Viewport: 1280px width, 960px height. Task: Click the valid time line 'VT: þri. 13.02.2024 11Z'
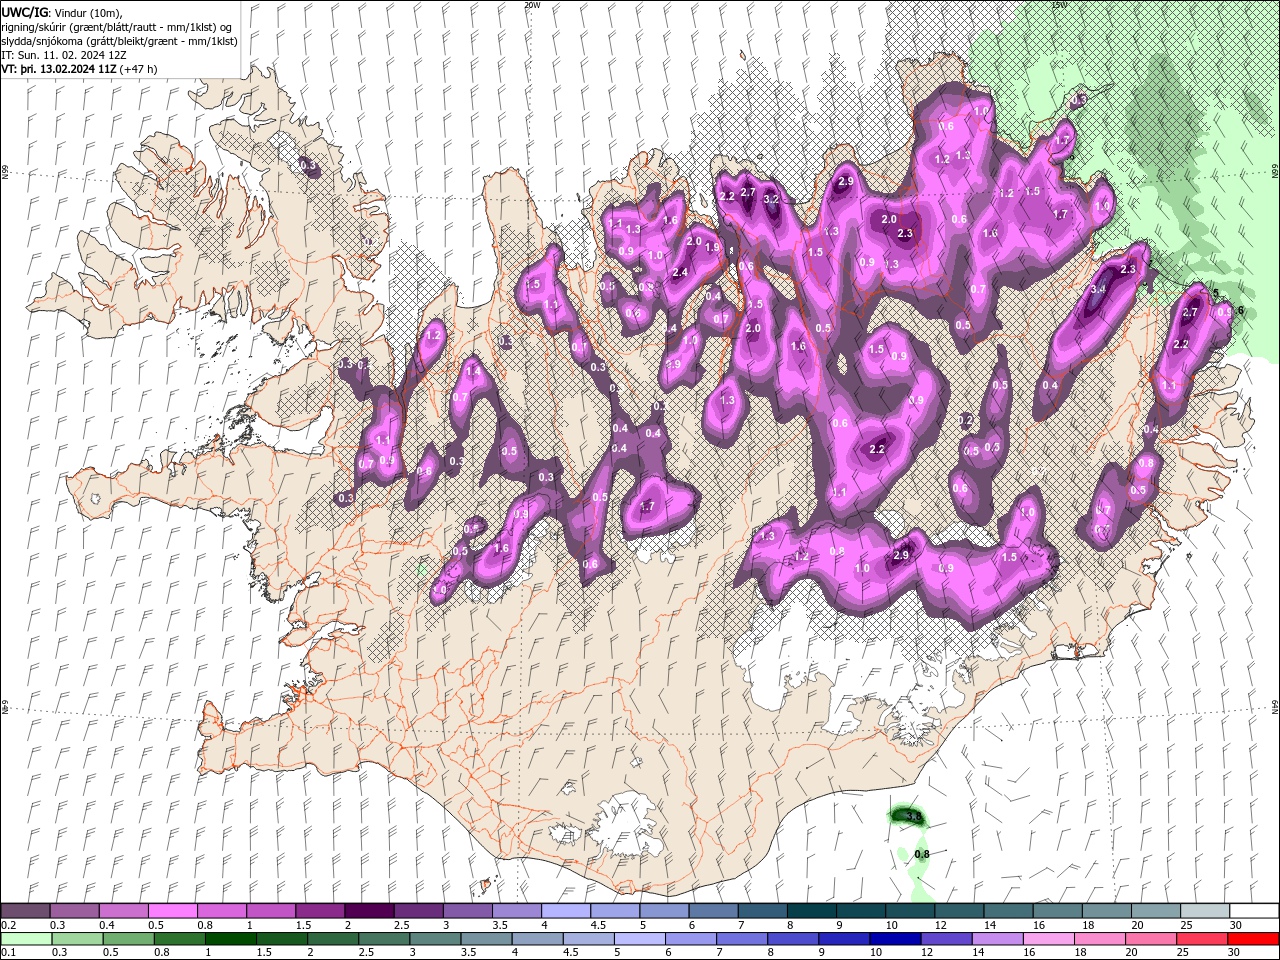pos(59,69)
